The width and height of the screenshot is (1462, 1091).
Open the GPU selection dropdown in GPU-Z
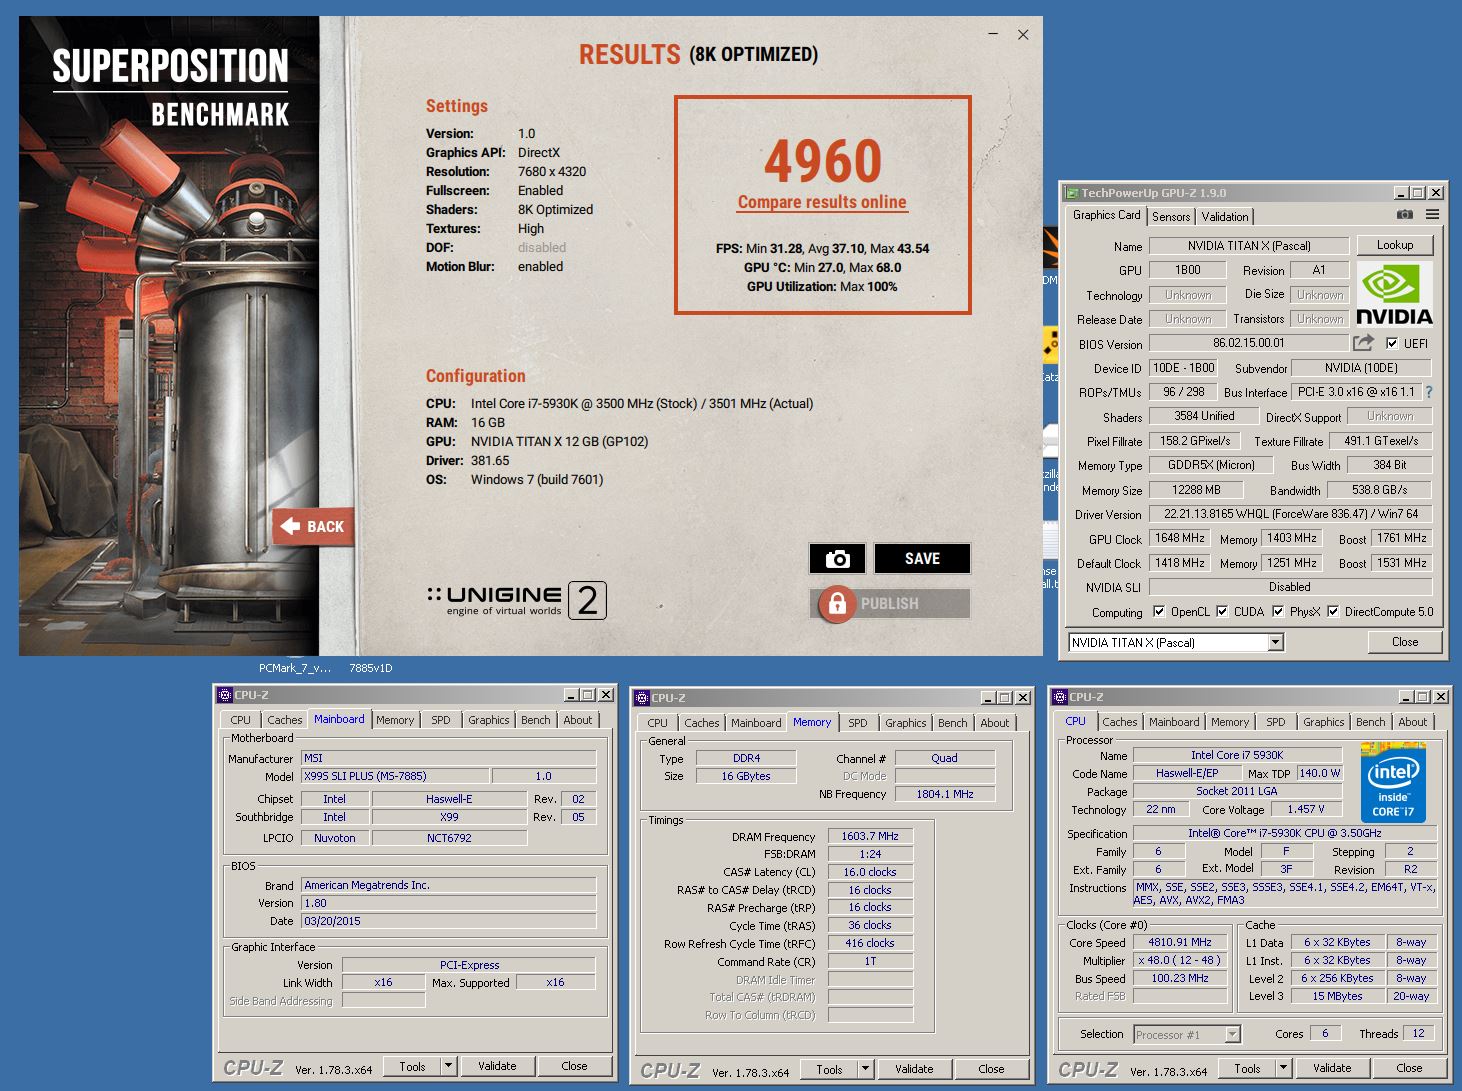tap(1275, 642)
